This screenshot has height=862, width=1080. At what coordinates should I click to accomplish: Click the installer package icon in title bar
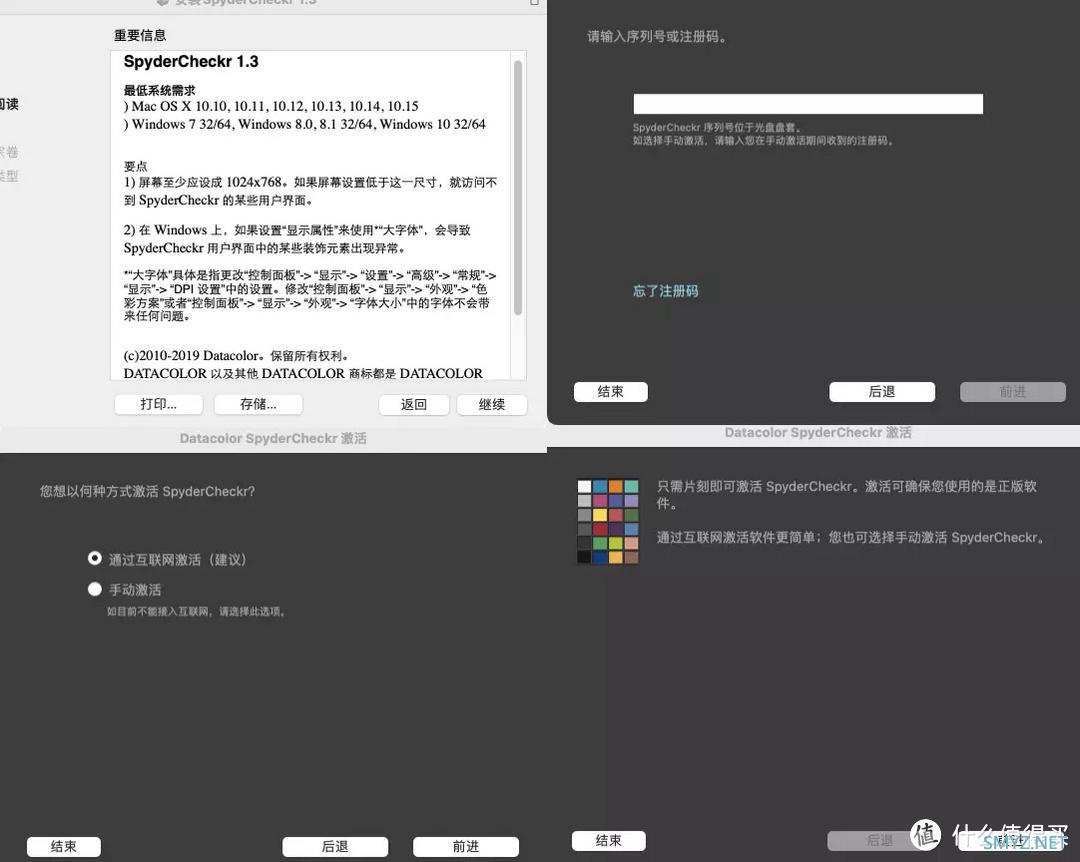(x=161, y=2)
